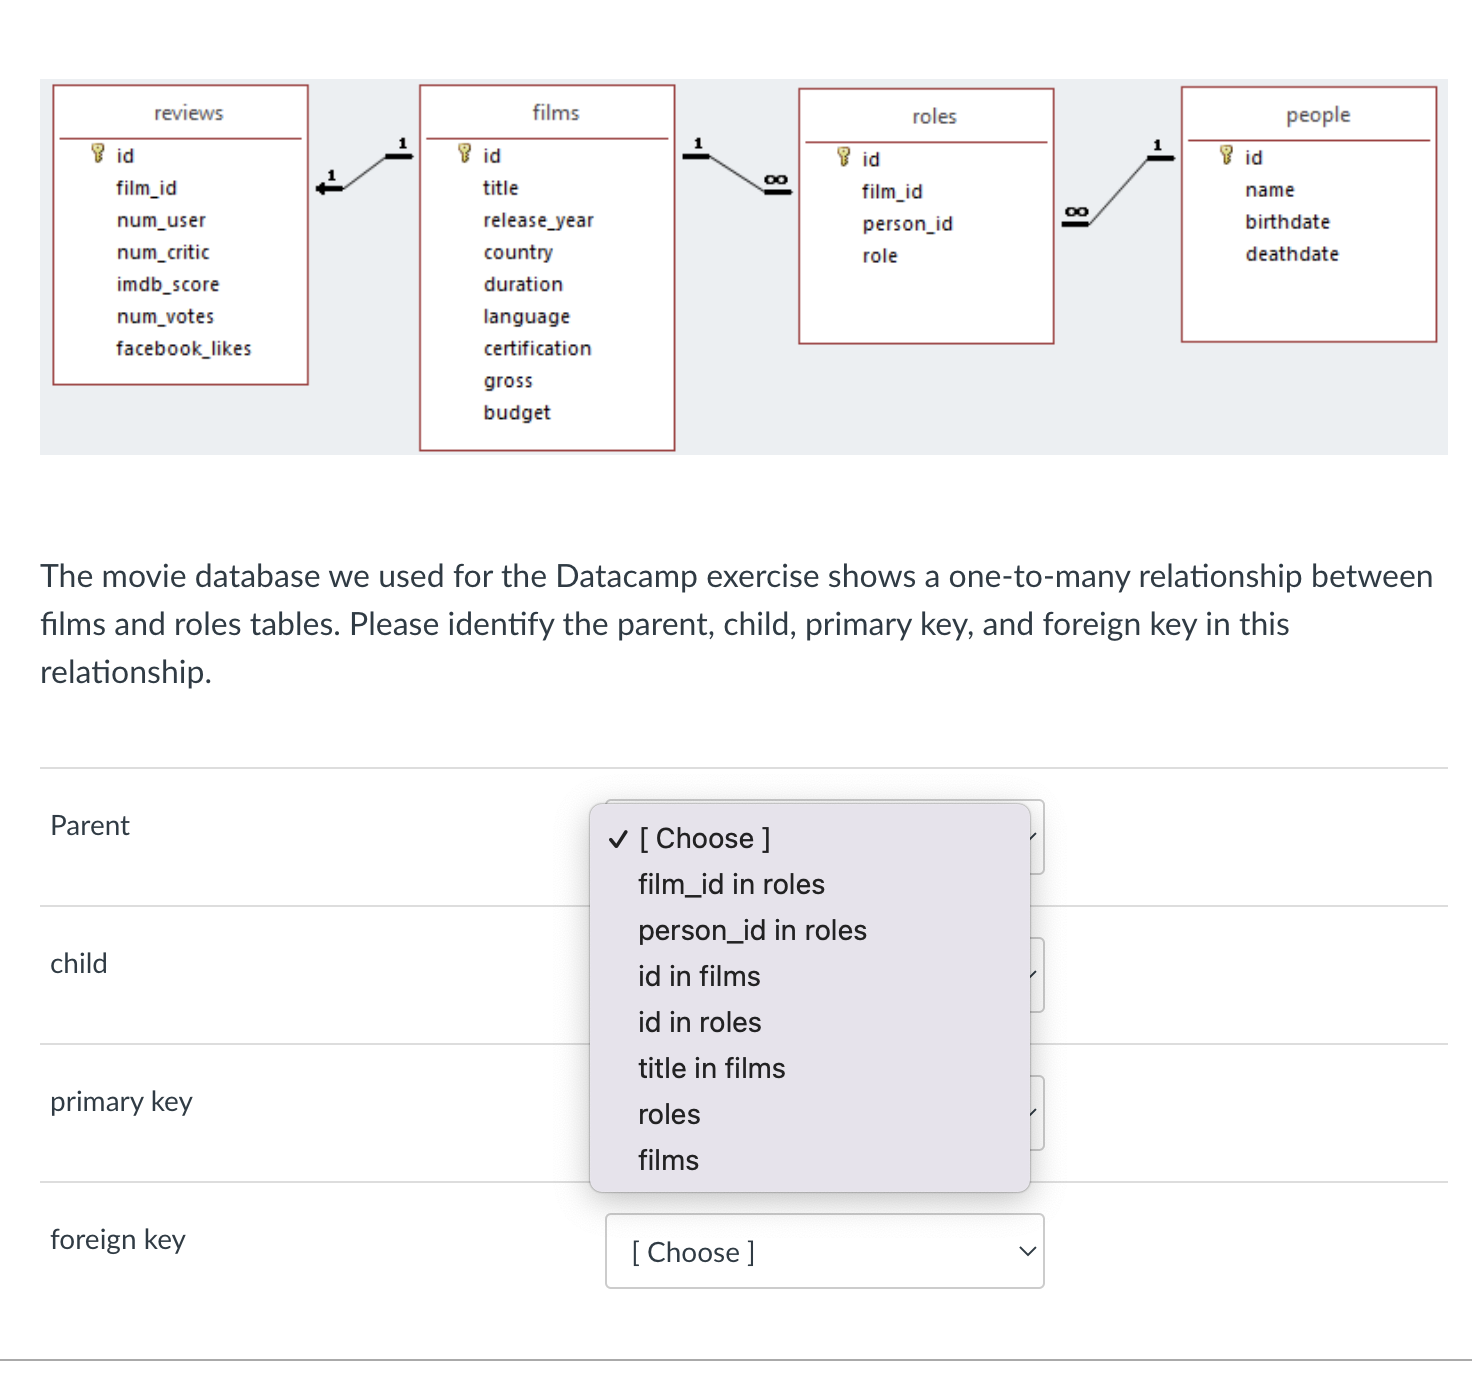The height and width of the screenshot is (1378, 1472).
Task: Click the key icon next to id in films
Action: (x=465, y=154)
